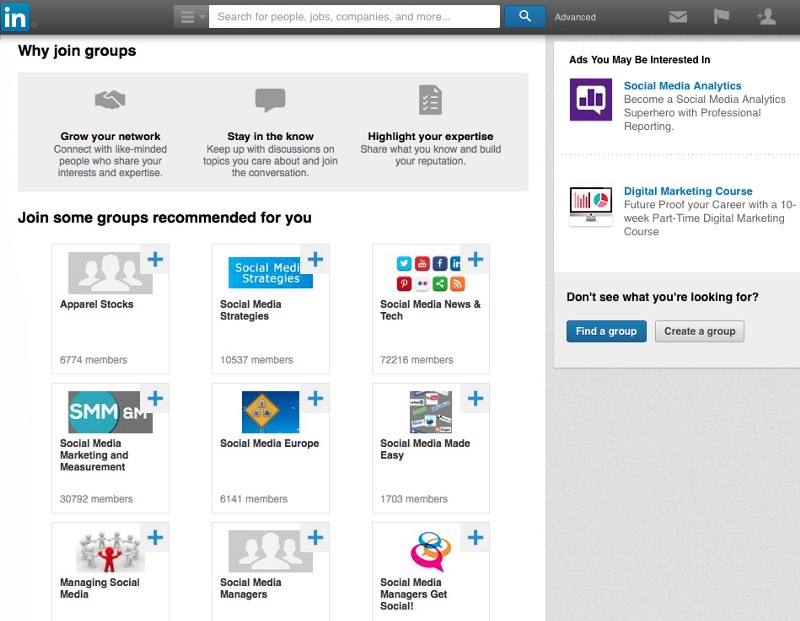The width and height of the screenshot is (800, 621).
Task: Open the messages envelope icon
Action: [678, 17]
